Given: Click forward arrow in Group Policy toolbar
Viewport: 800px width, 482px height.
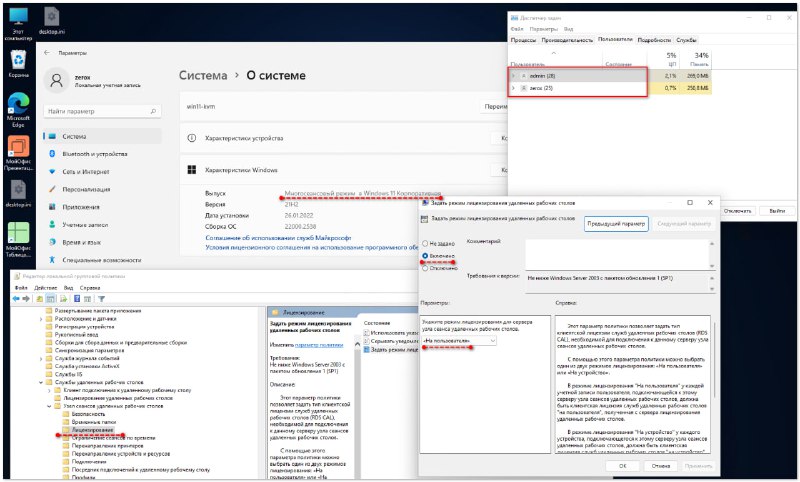Looking at the screenshot, I should coord(26,299).
